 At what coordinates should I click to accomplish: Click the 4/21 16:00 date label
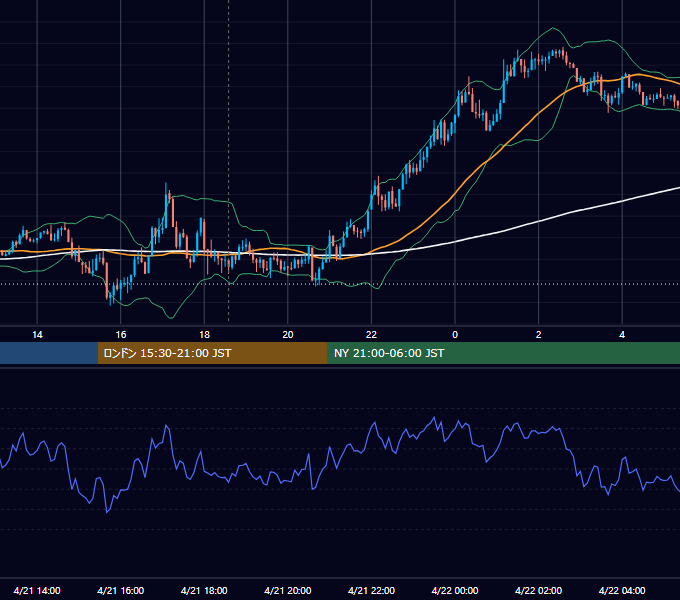(121, 590)
